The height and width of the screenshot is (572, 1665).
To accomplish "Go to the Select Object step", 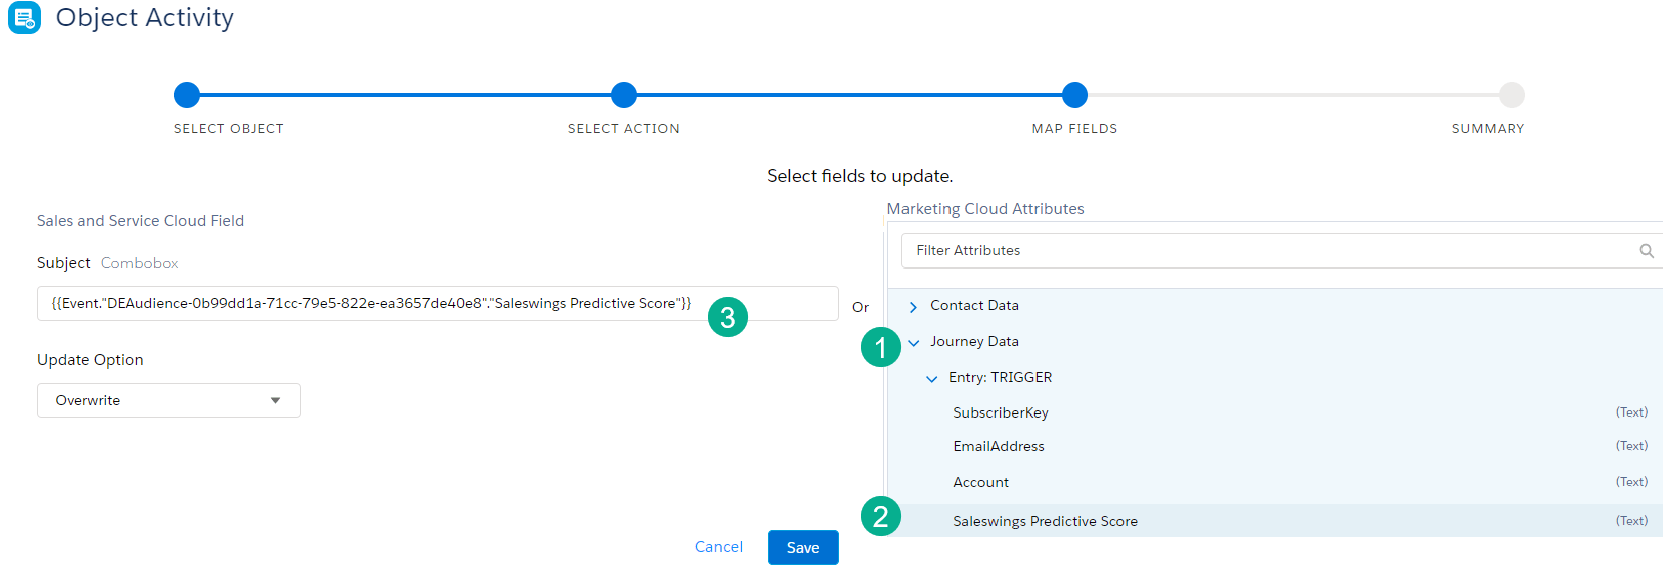I will click(x=187, y=95).
